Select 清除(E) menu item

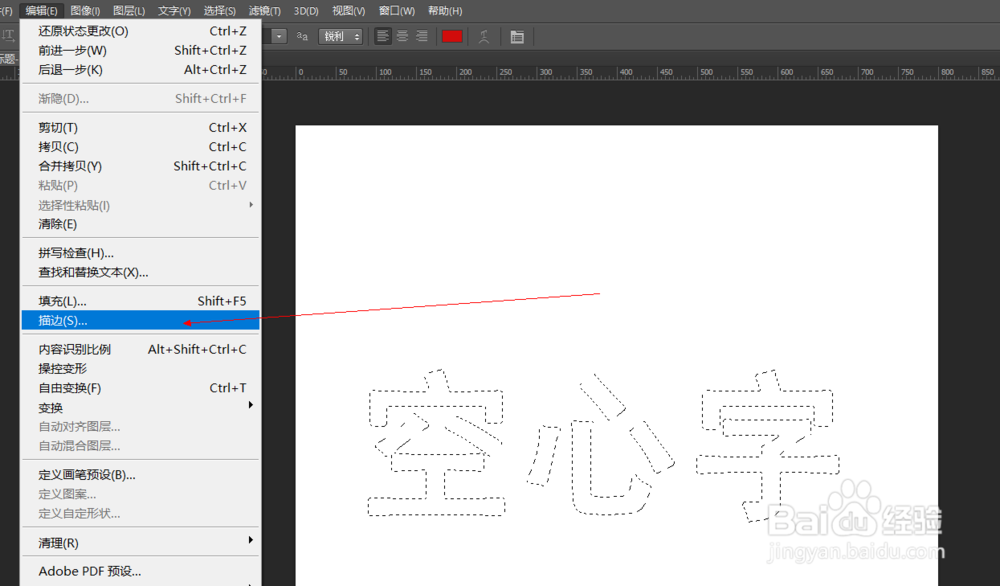pyautogui.click(x=140, y=224)
